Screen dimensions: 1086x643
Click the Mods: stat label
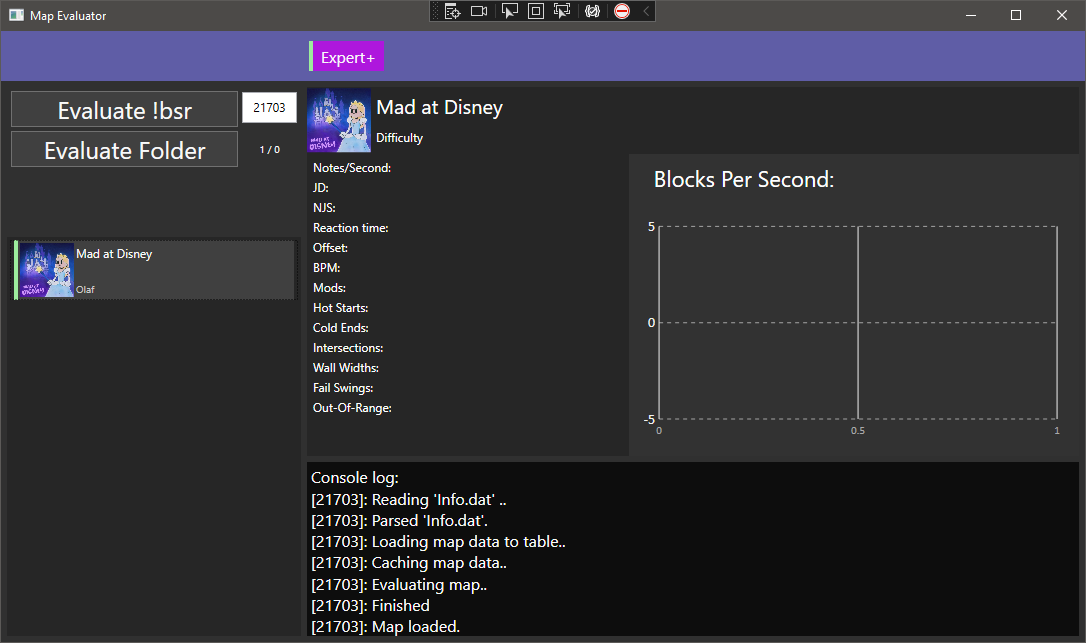coord(329,288)
